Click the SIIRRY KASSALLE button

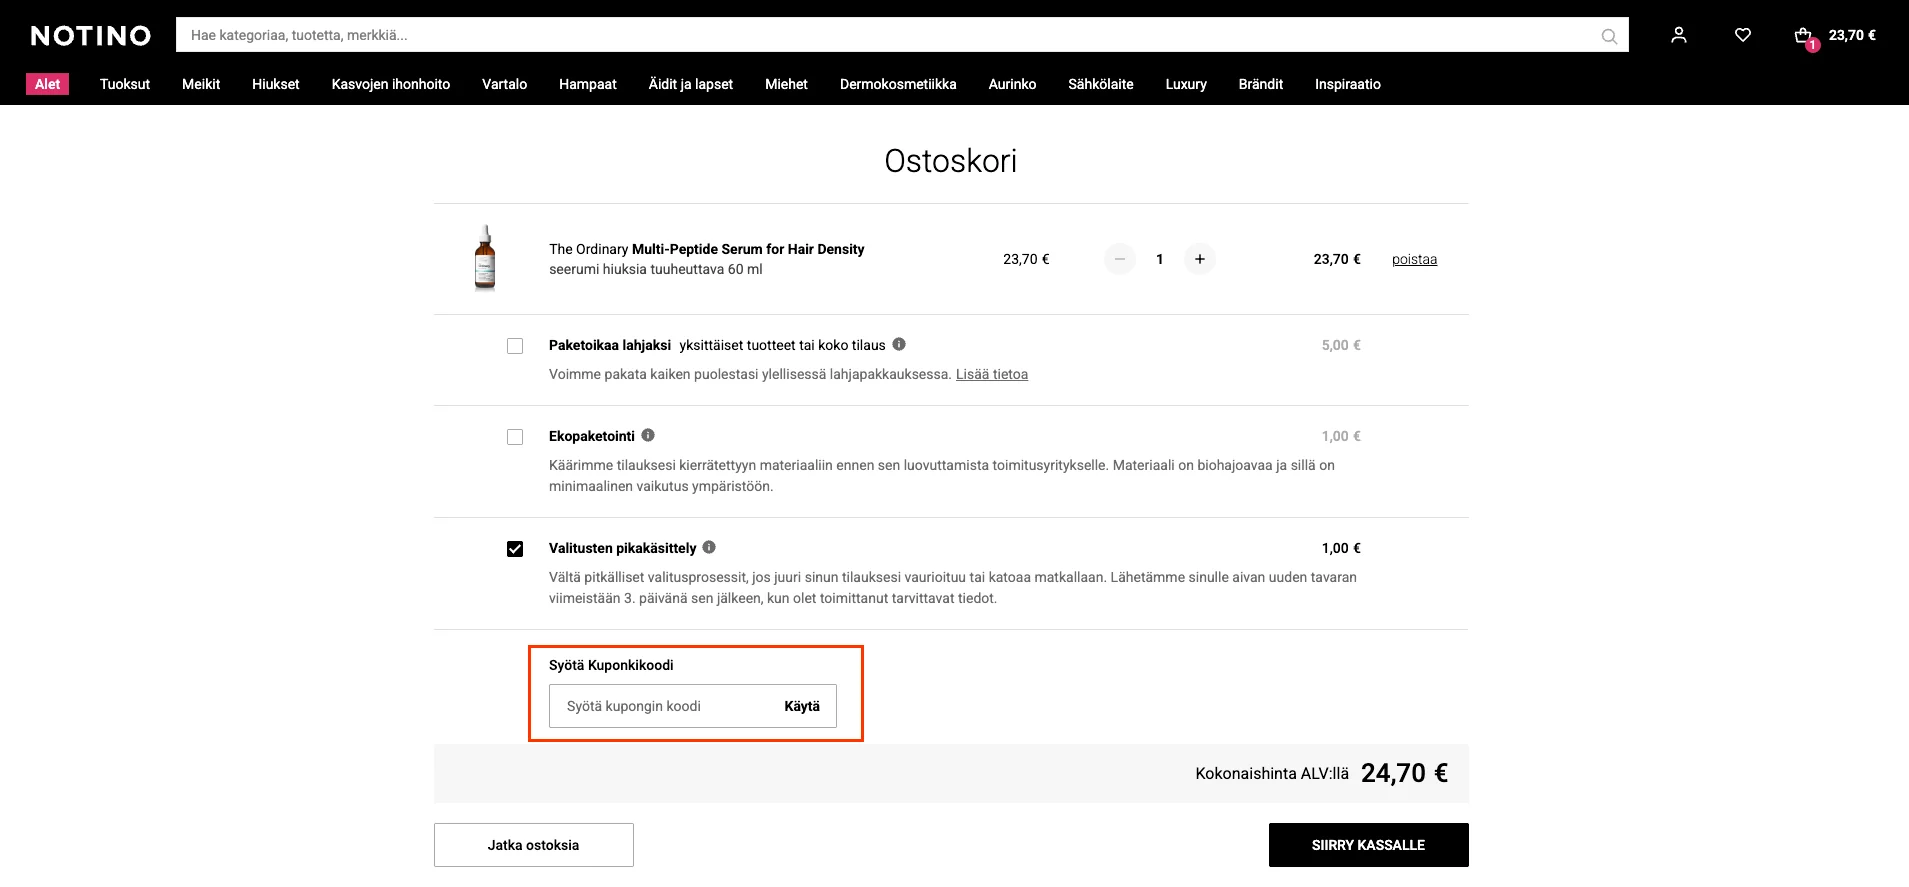point(1368,845)
